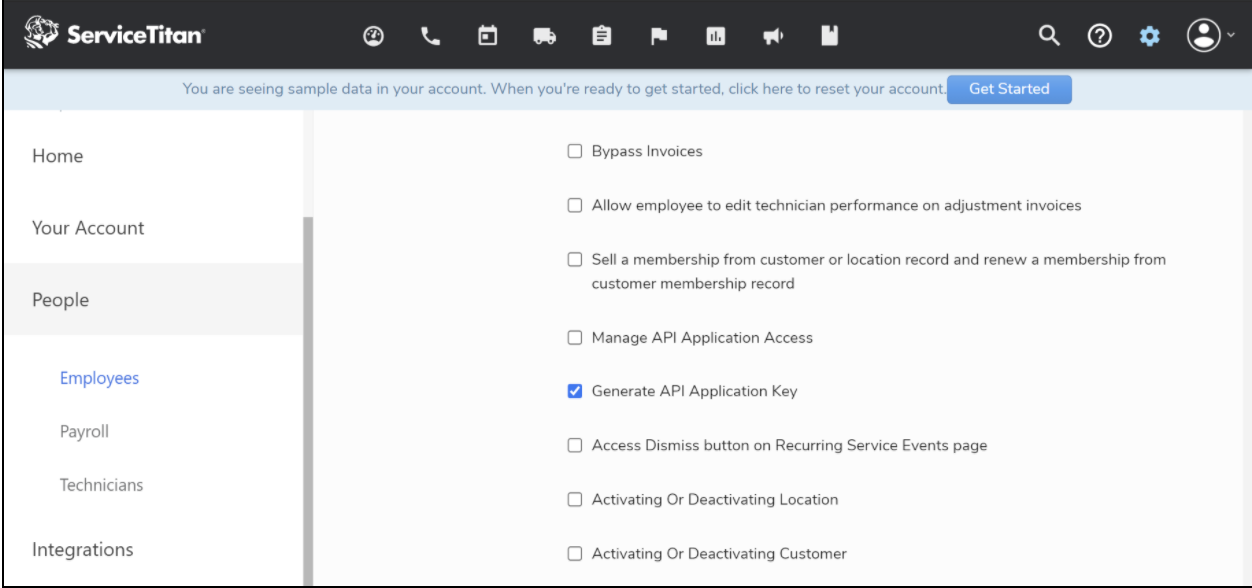Click the Get Started button
The image size is (1252, 588).
[1009, 89]
